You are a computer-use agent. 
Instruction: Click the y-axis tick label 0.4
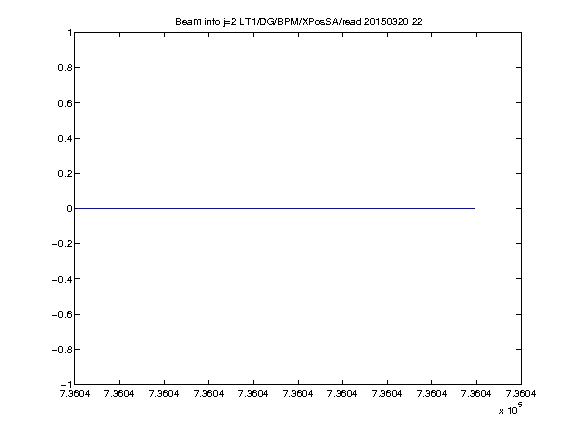[x=64, y=138]
